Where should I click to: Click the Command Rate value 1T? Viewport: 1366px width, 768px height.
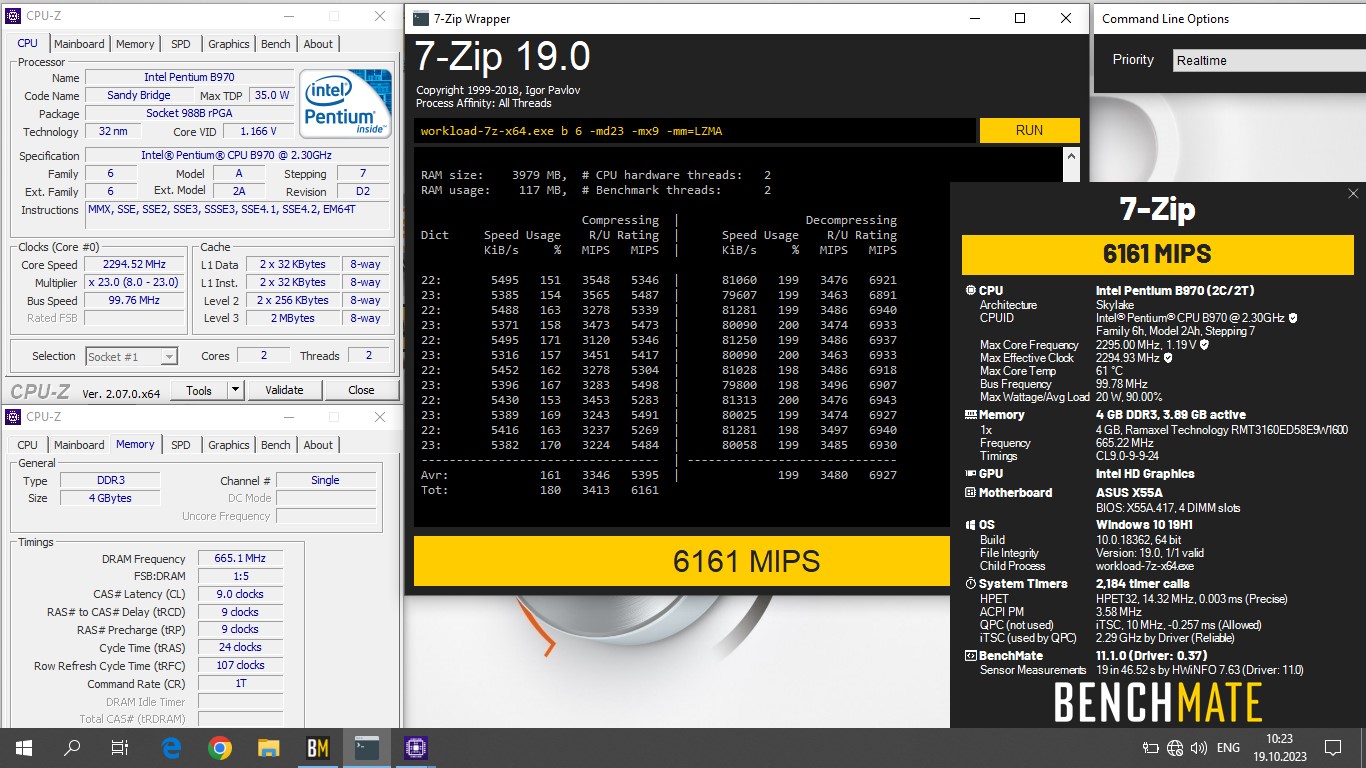click(x=240, y=684)
